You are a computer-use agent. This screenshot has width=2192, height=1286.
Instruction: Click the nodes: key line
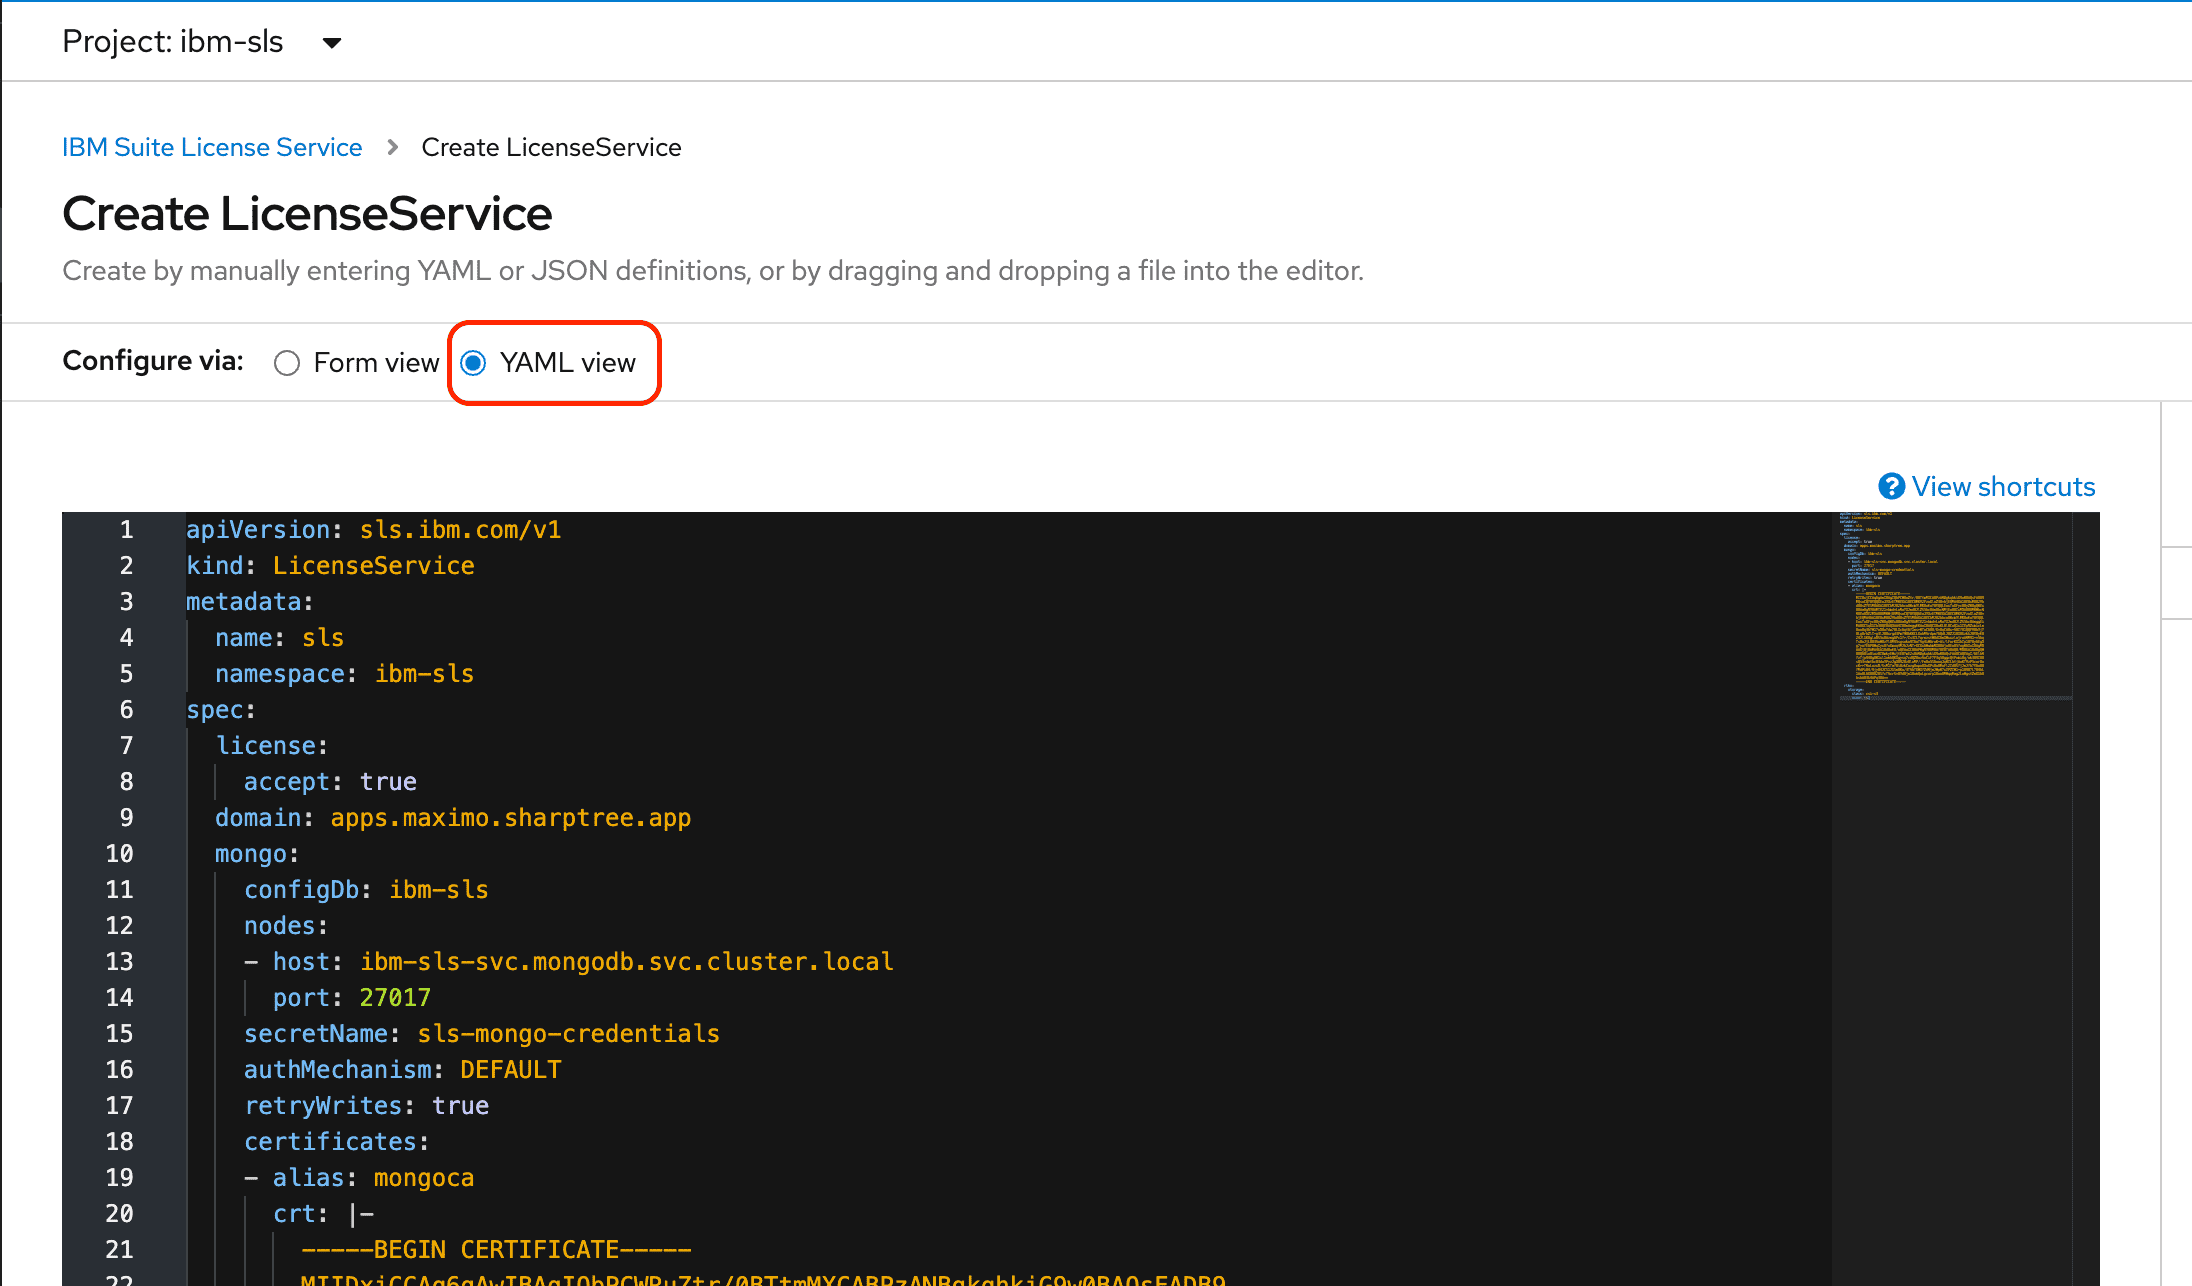[x=286, y=926]
